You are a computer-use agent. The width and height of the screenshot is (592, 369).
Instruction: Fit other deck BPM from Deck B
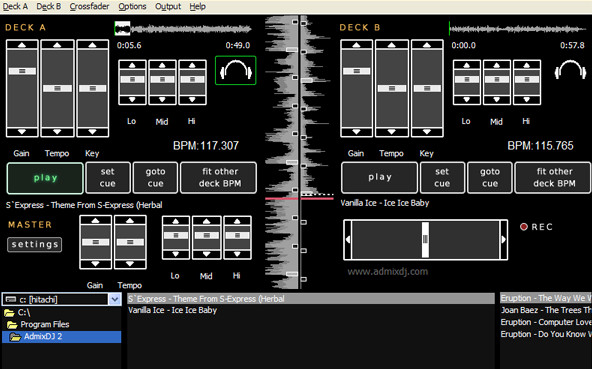(x=553, y=178)
